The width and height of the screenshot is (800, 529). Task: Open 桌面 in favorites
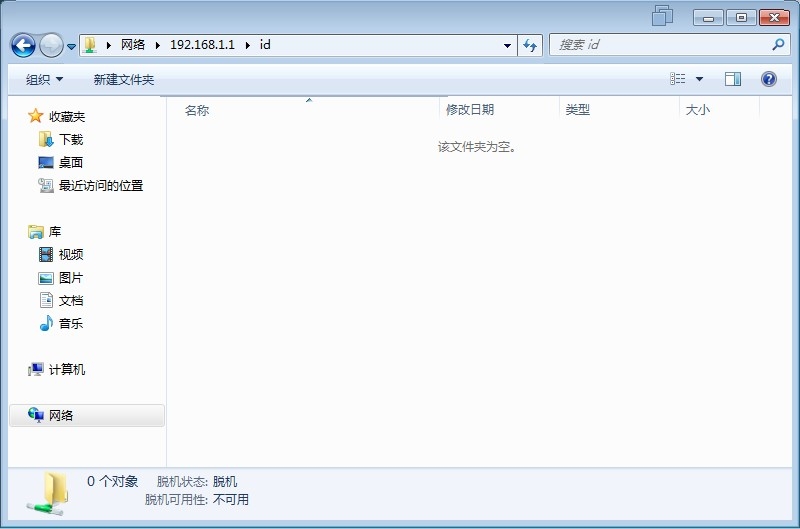tap(70, 162)
